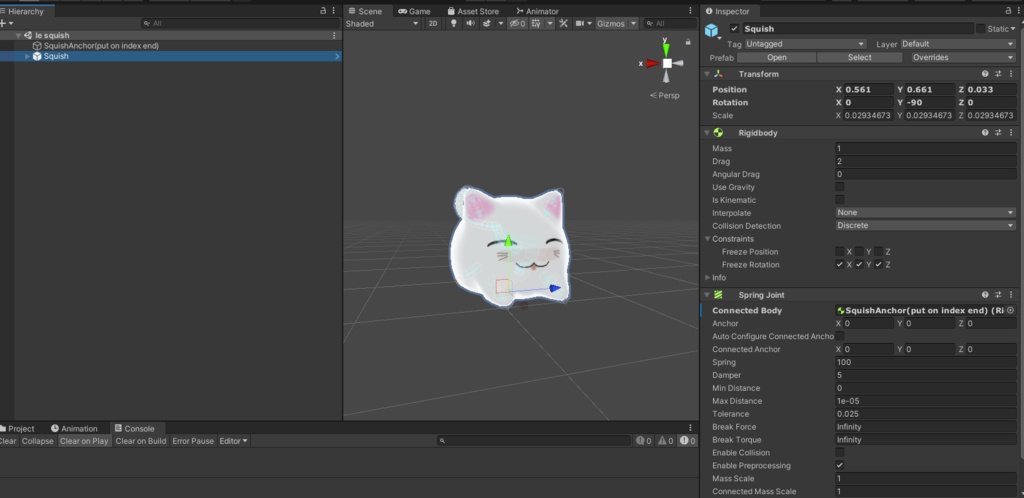Toggle console info message count filter
Viewport: 1024px width, 498px height.
(x=644, y=441)
